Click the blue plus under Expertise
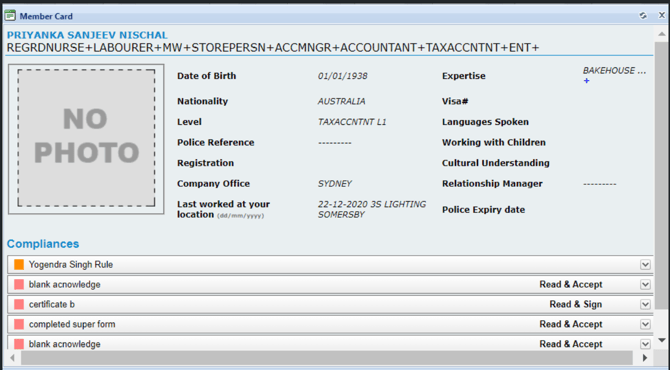Image resolution: width=670 pixels, height=370 pixels. 587,81
